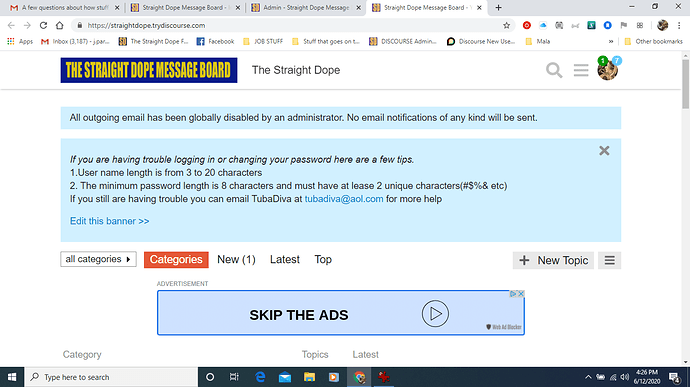The image size is (690, 387).
Task: Open the topic list options menu button
Action: coord(609,260)
